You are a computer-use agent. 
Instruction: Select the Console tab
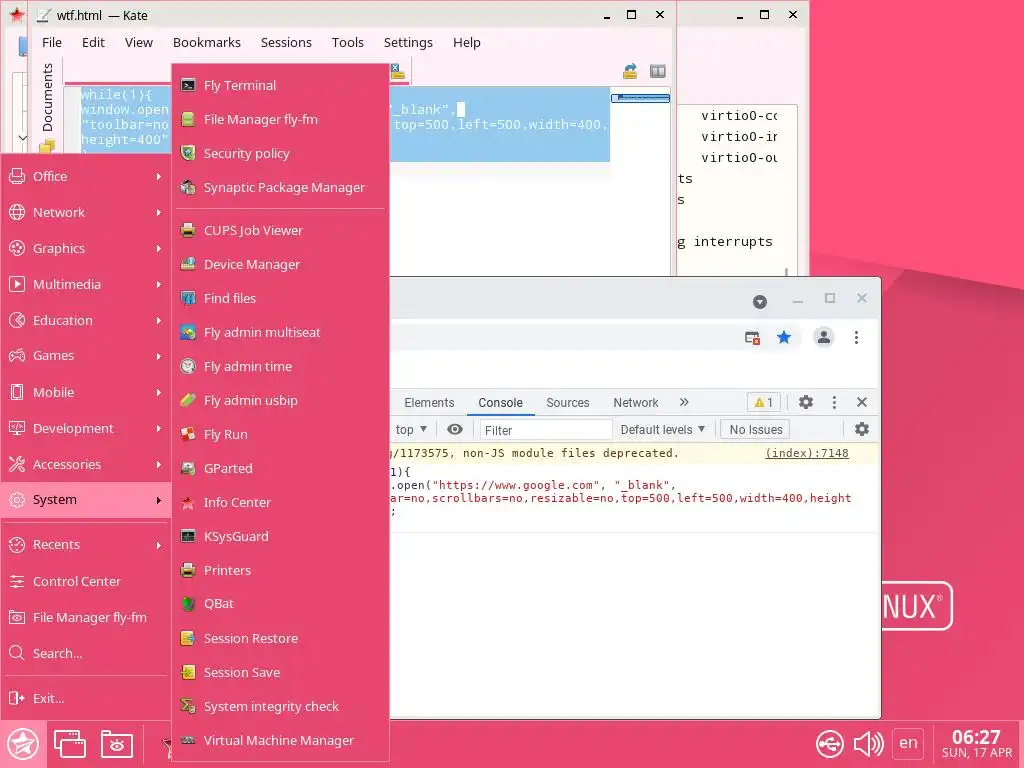(x=500, y=403)
